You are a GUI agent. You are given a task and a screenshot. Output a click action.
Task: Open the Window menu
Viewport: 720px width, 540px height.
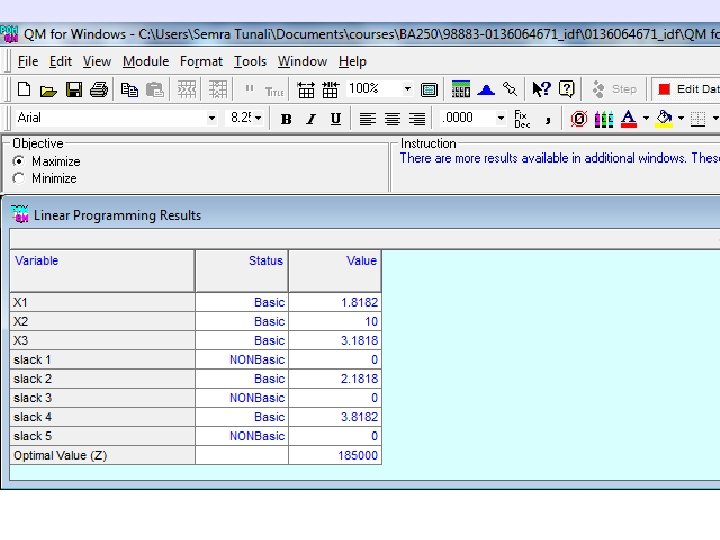[302, 61]
